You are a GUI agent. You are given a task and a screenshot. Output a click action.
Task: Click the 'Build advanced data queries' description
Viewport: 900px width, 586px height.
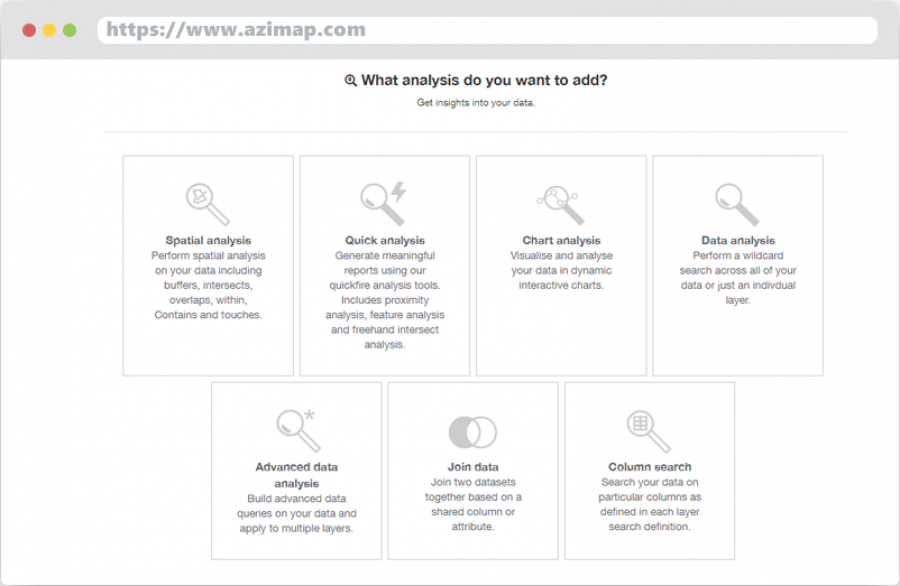coord(297,513)
